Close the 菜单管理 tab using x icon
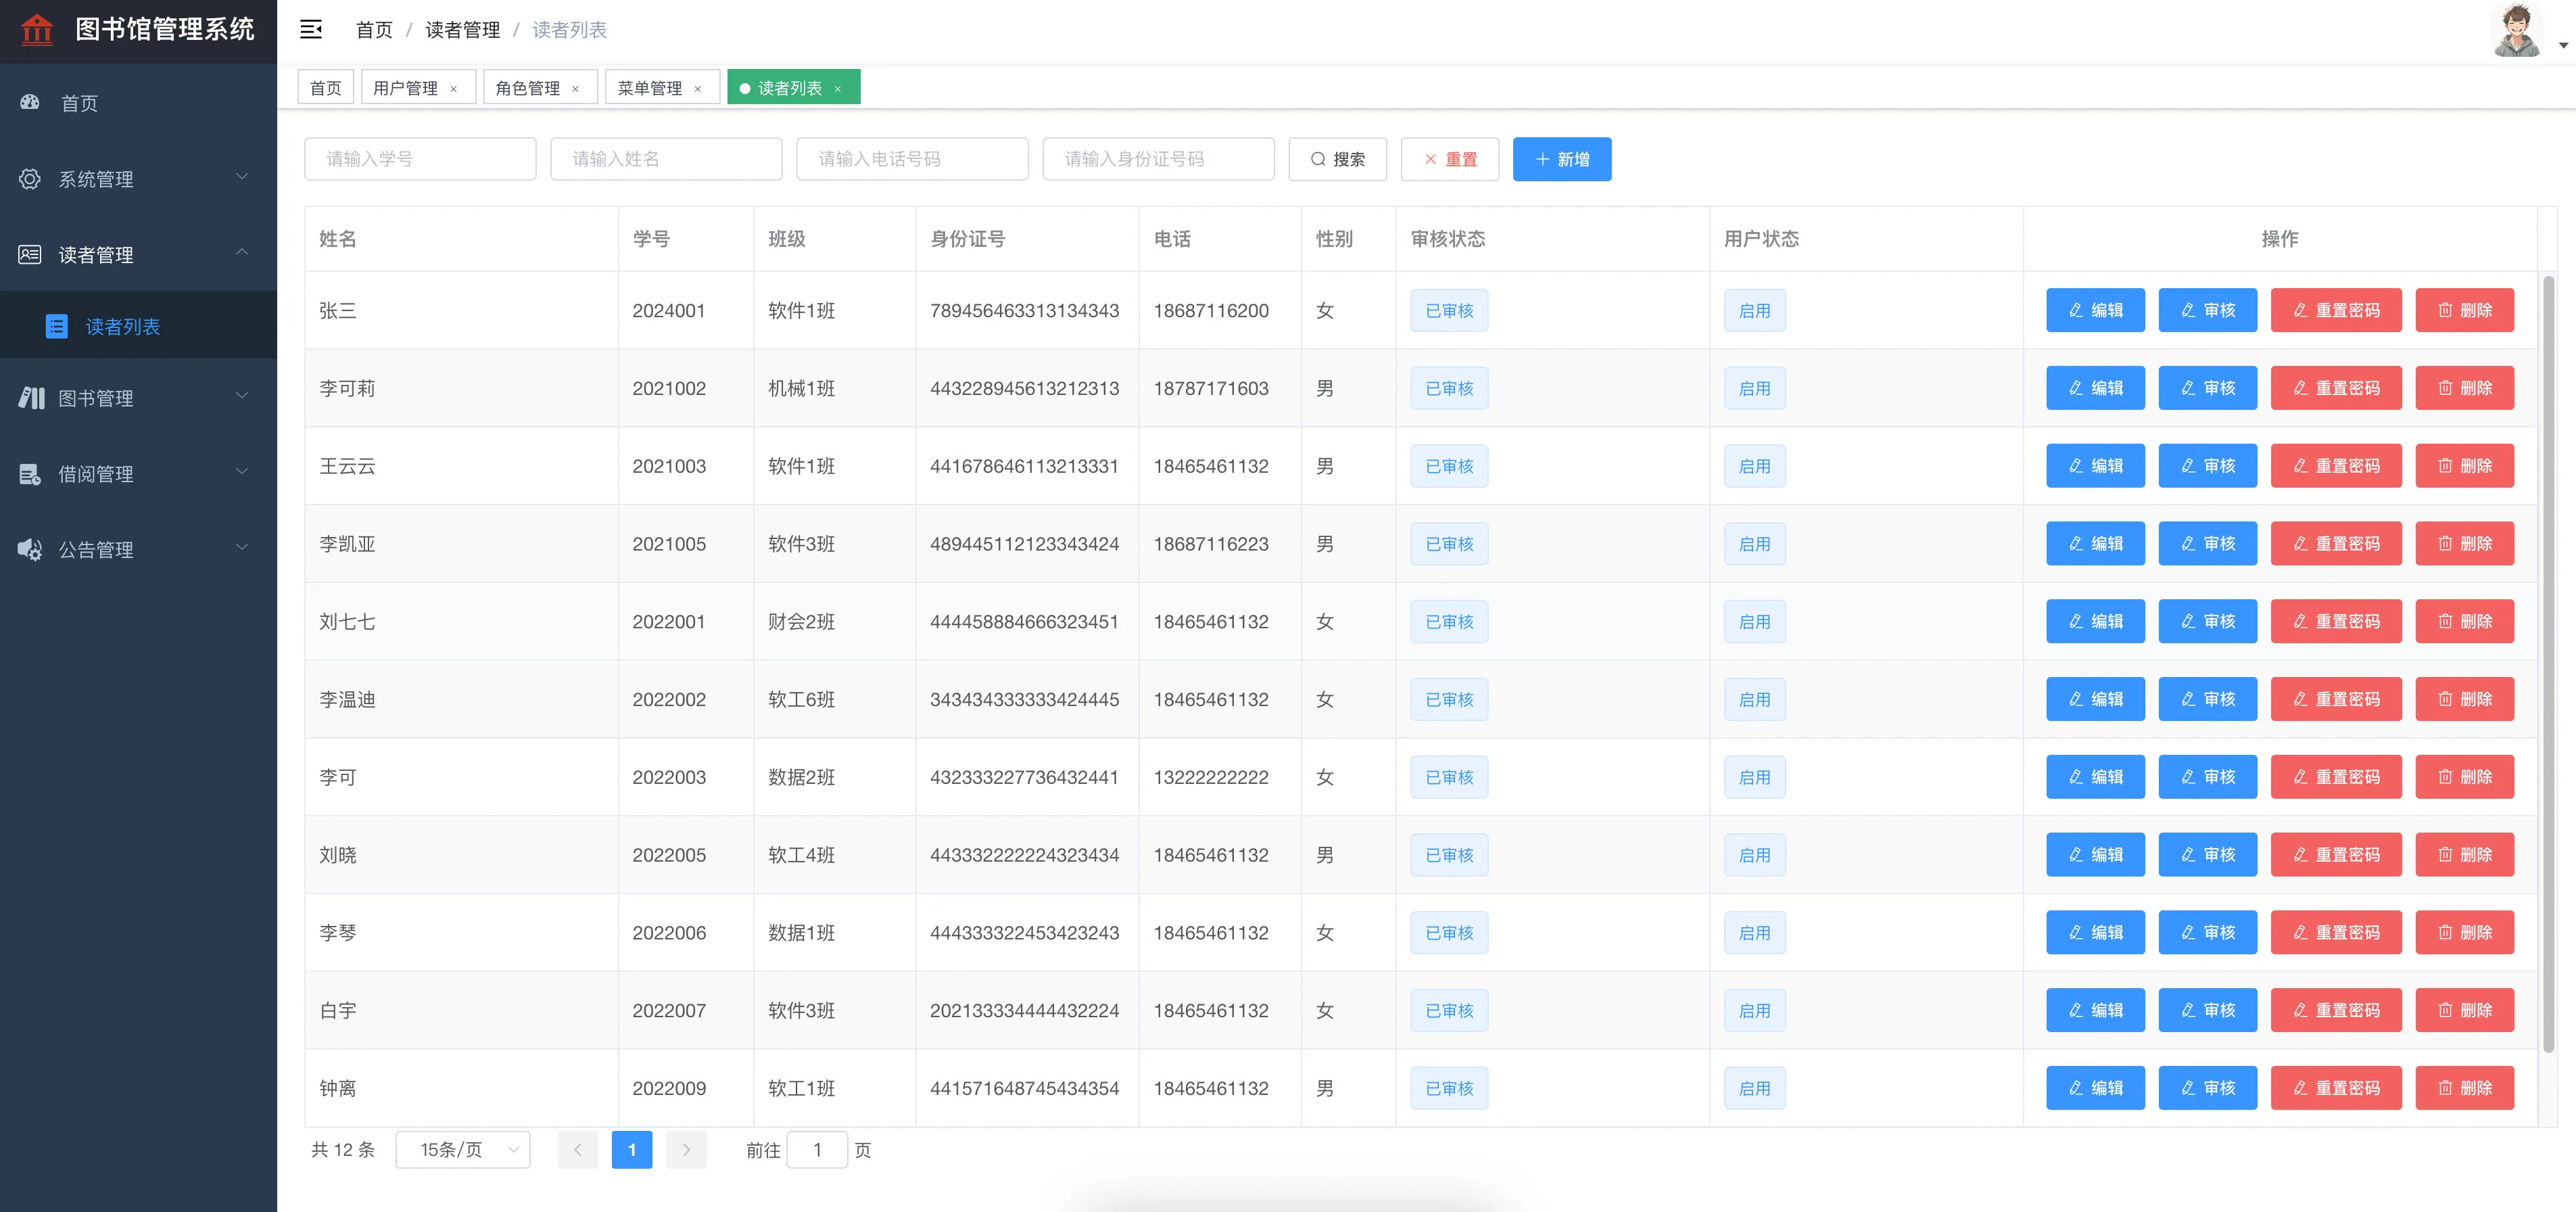This screenshot has height=1212, width=2576. pyautogui.click(x=698, y=89)
